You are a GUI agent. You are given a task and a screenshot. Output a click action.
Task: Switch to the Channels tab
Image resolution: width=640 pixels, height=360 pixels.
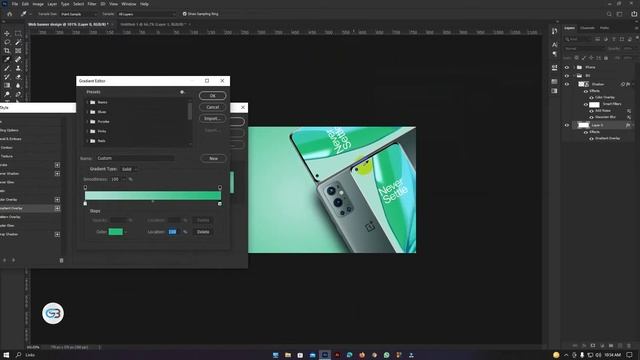tap(587, 28)
